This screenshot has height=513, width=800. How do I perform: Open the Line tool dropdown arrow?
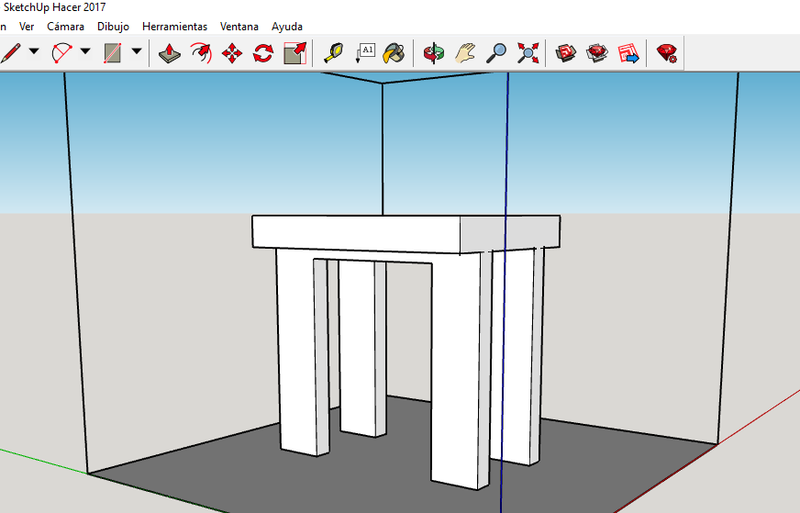pos(34,51)
